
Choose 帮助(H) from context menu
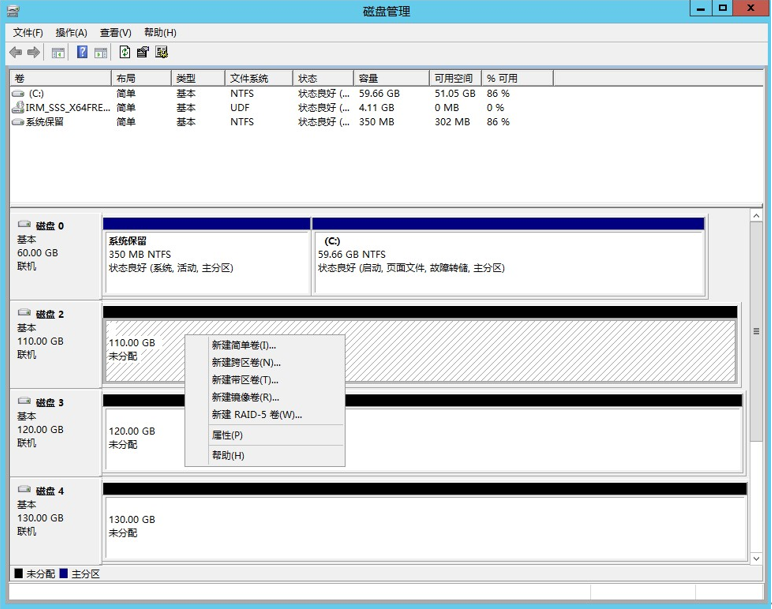pos(265,455)
